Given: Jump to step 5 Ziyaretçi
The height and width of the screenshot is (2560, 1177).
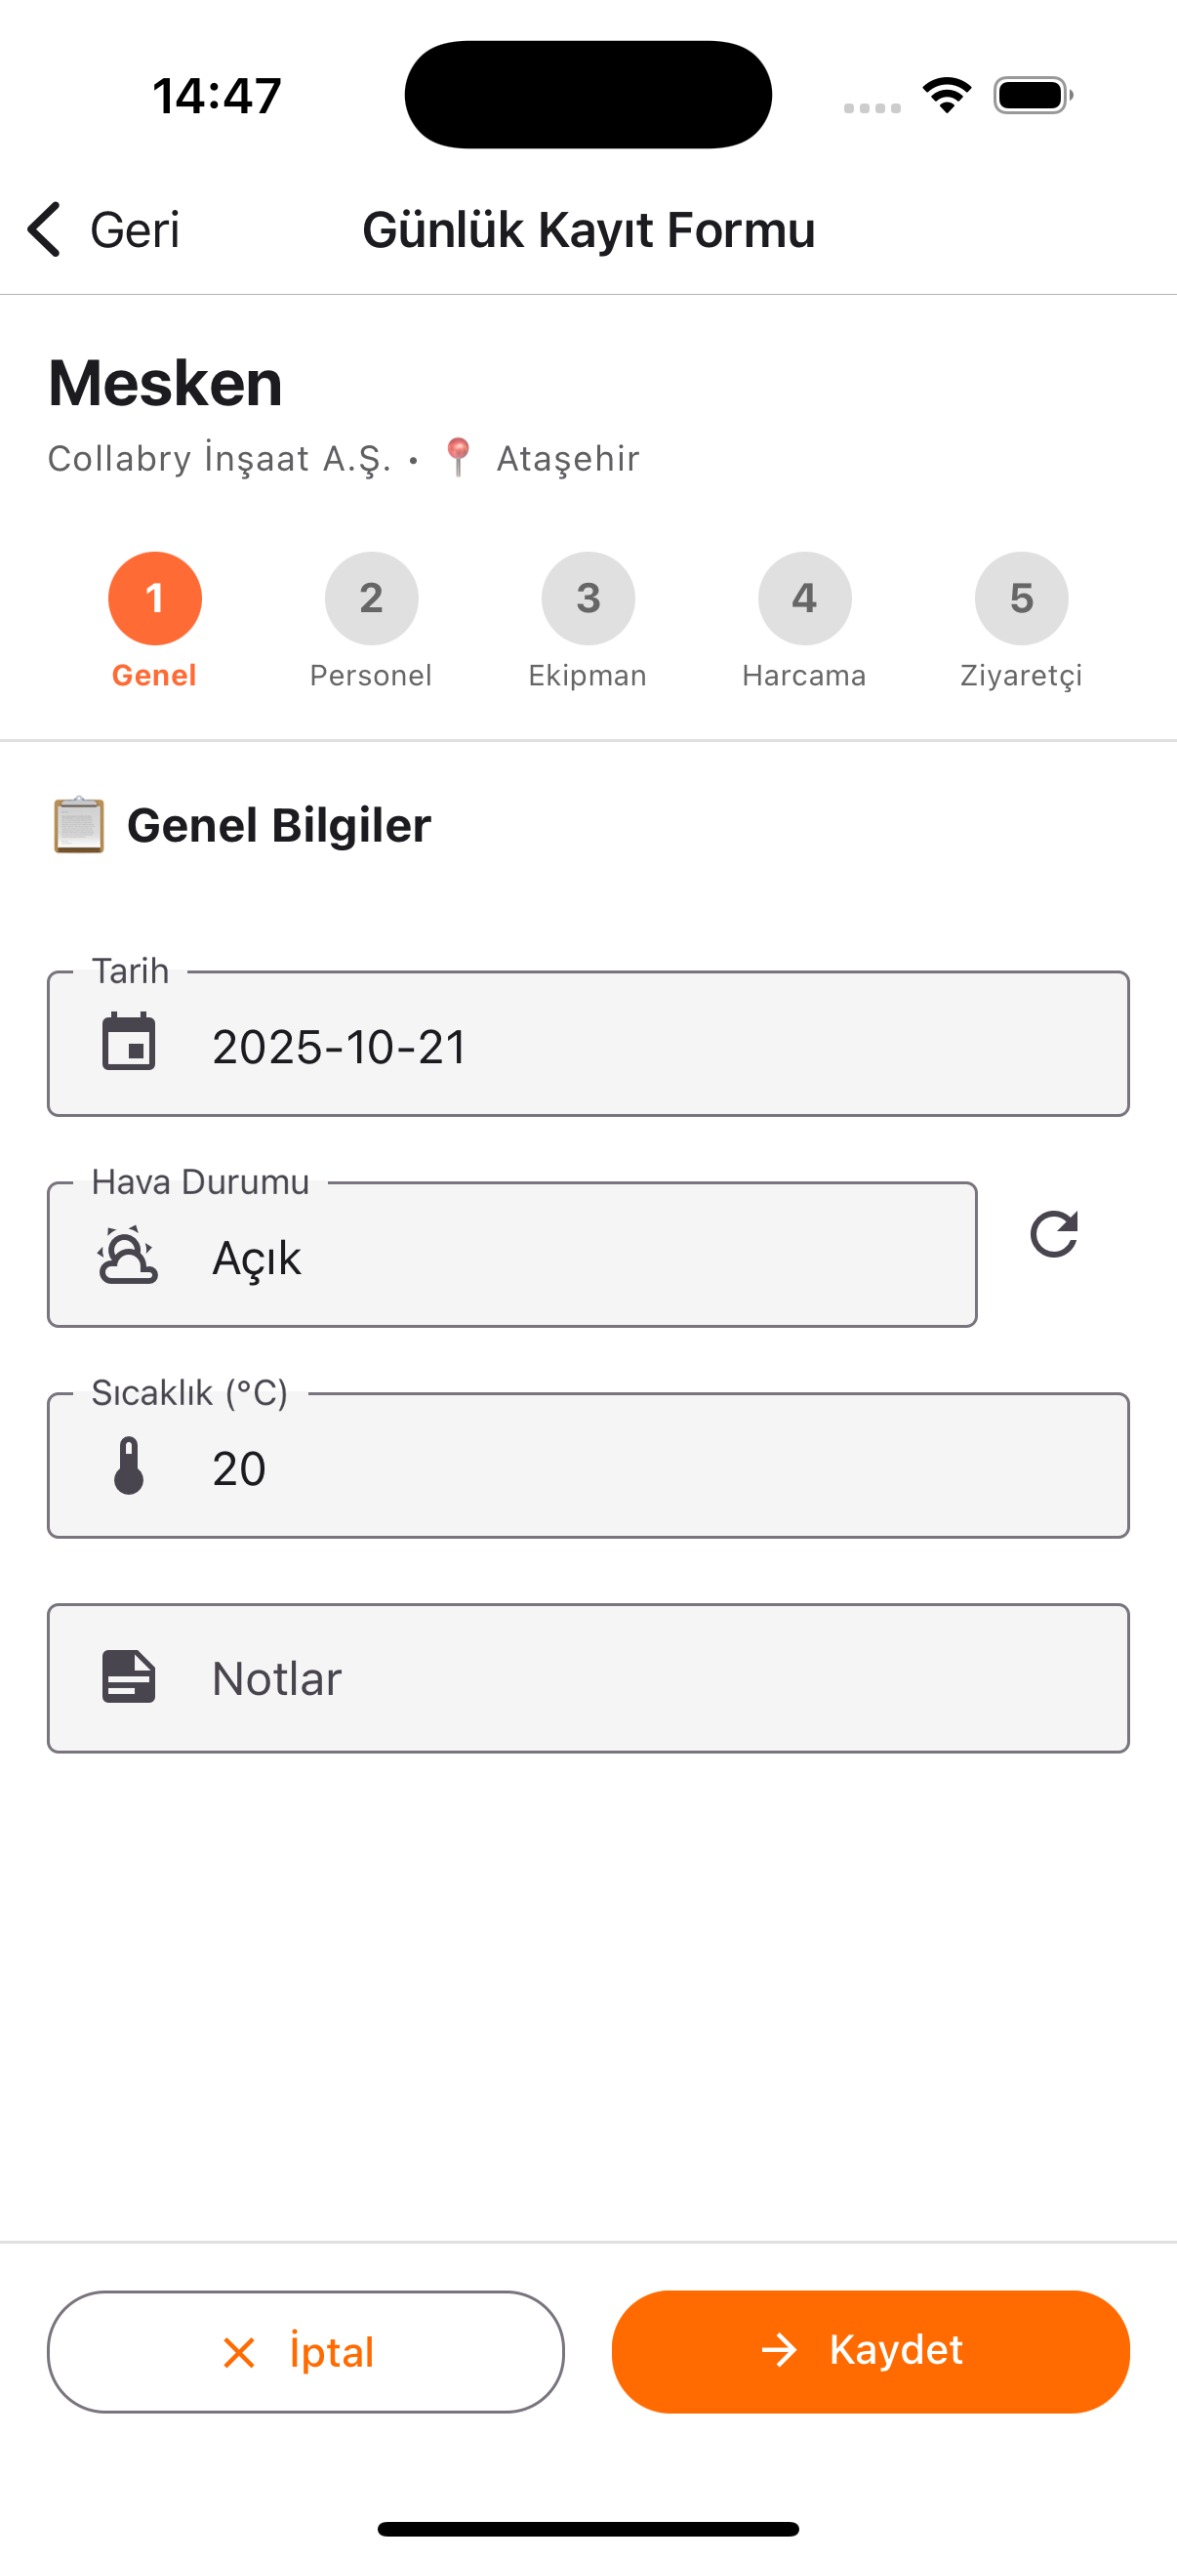Looking at the screenshot, I should click(x=1021, y=598).
